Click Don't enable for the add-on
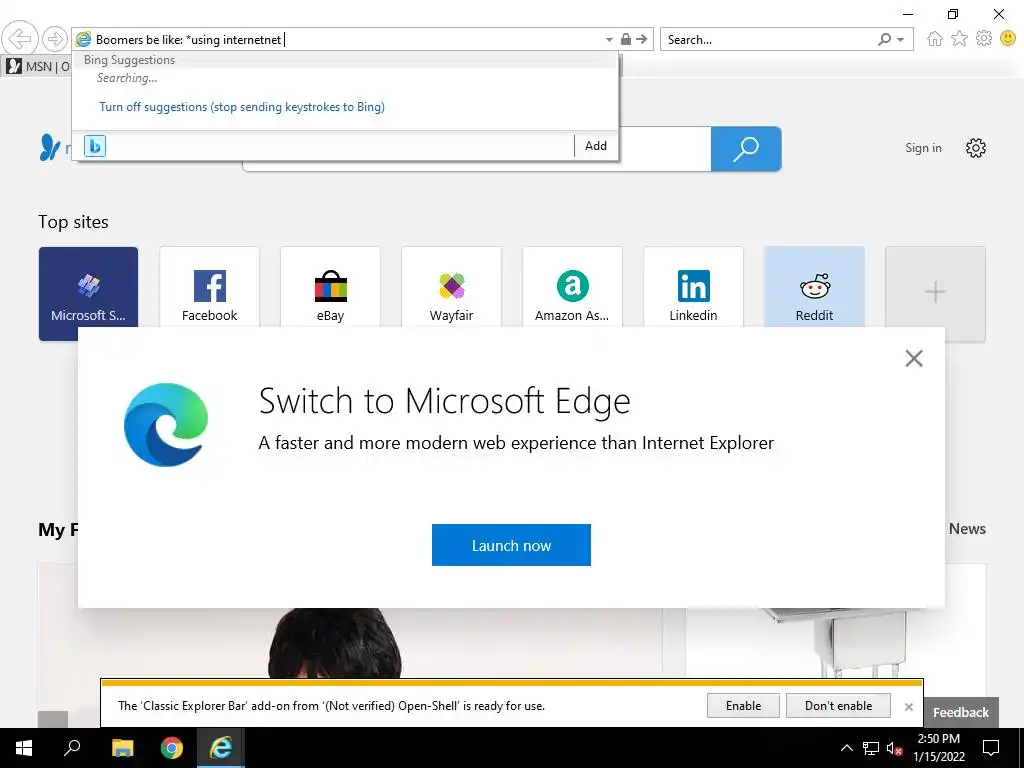 point(838,705)
